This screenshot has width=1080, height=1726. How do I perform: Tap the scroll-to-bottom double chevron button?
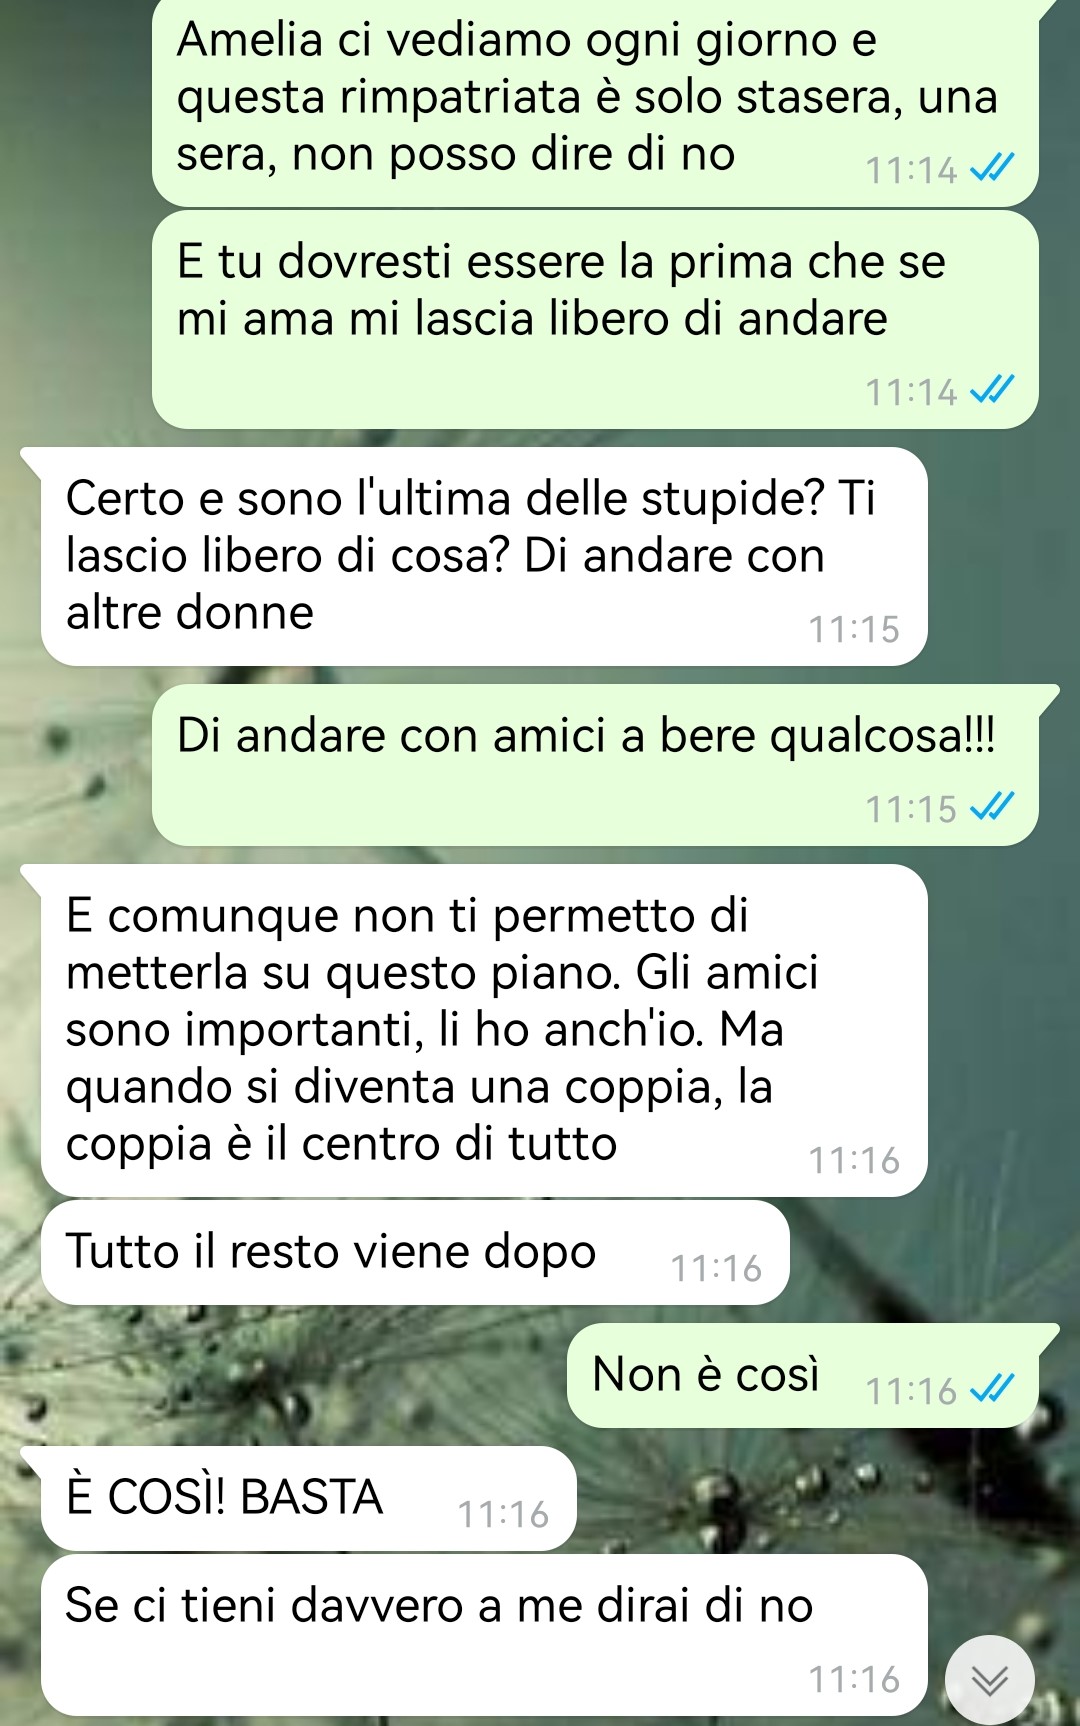(x=990, y=1681)
